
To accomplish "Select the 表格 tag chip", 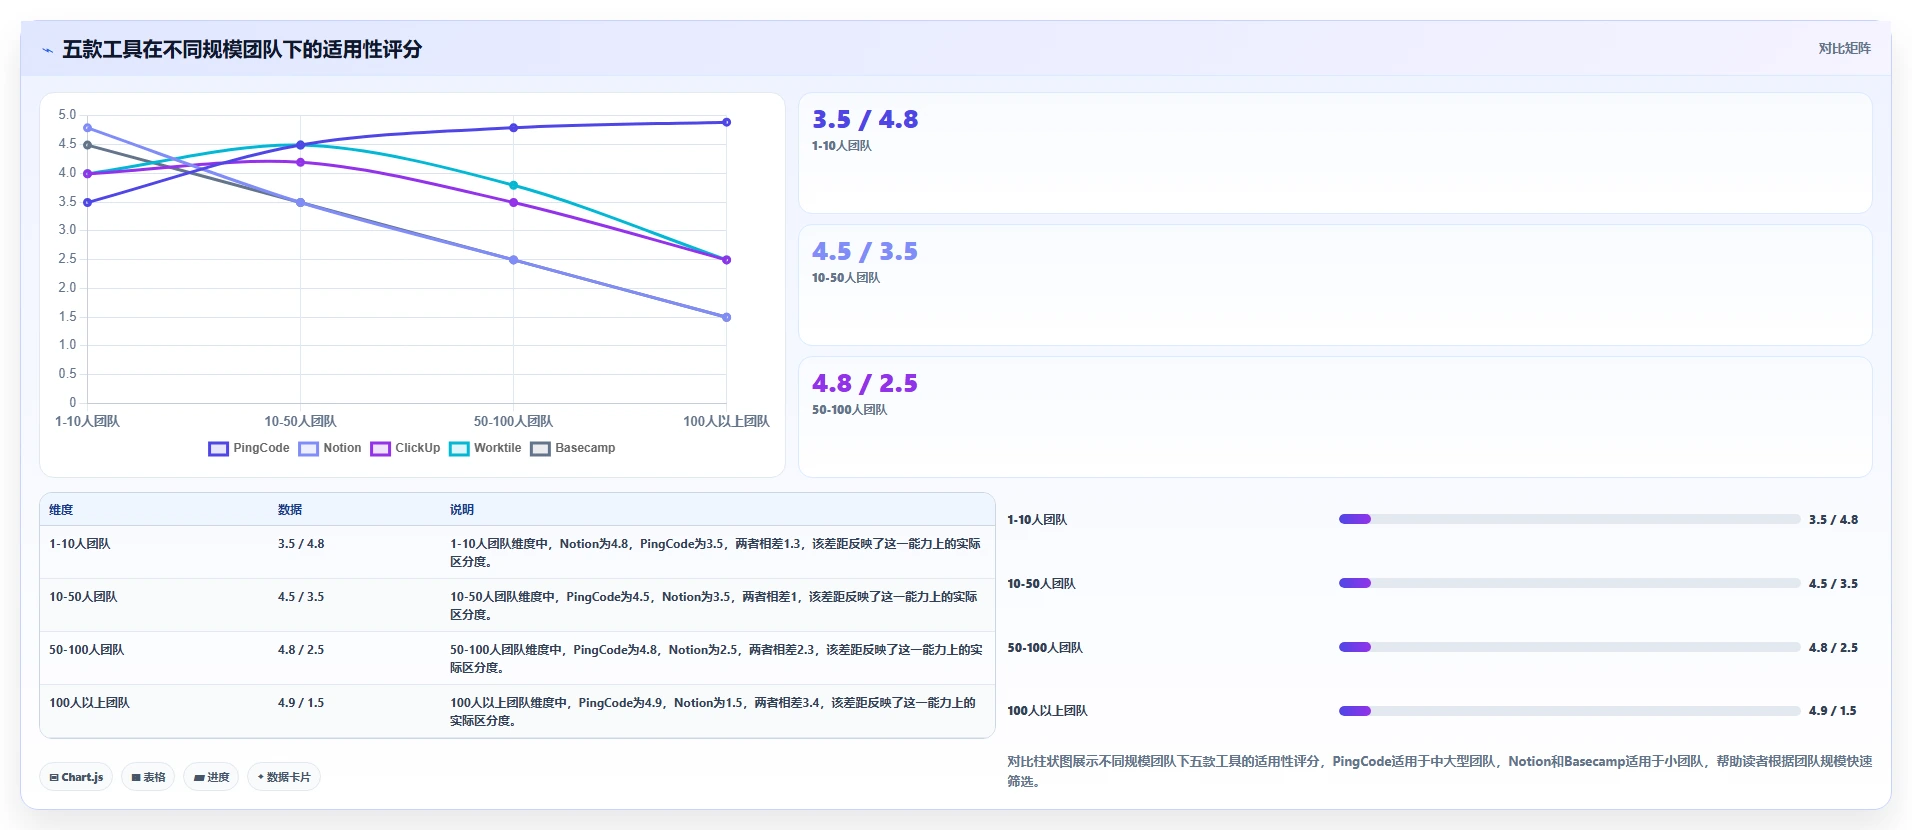I will 148,777.
